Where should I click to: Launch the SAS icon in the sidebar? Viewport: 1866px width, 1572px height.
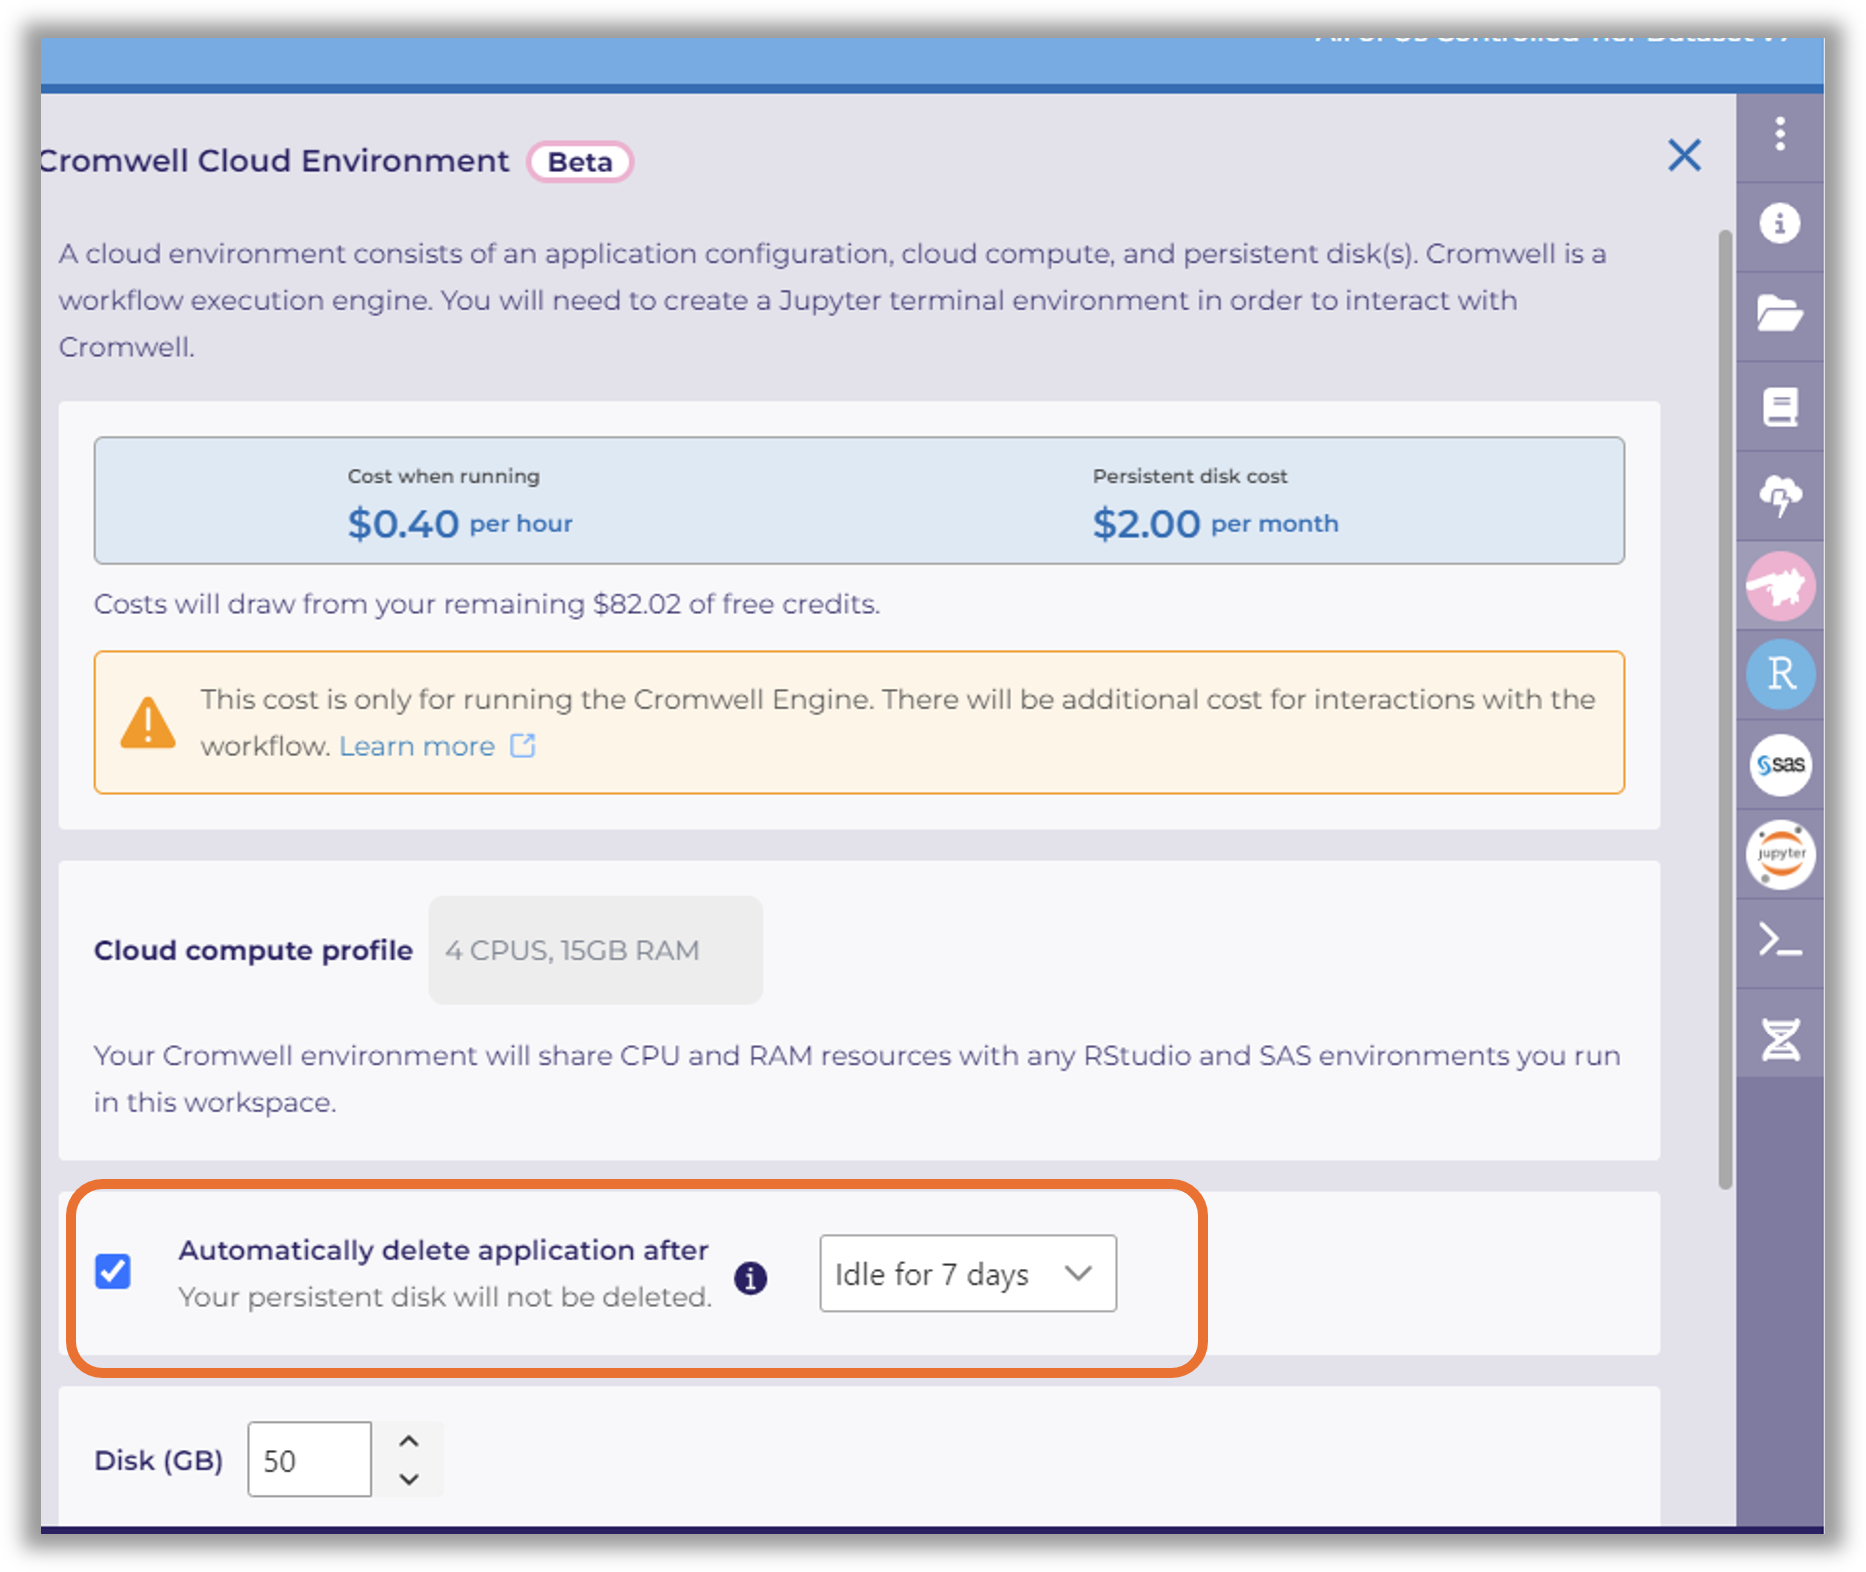pyautogui.click(x=1780, y=765)
